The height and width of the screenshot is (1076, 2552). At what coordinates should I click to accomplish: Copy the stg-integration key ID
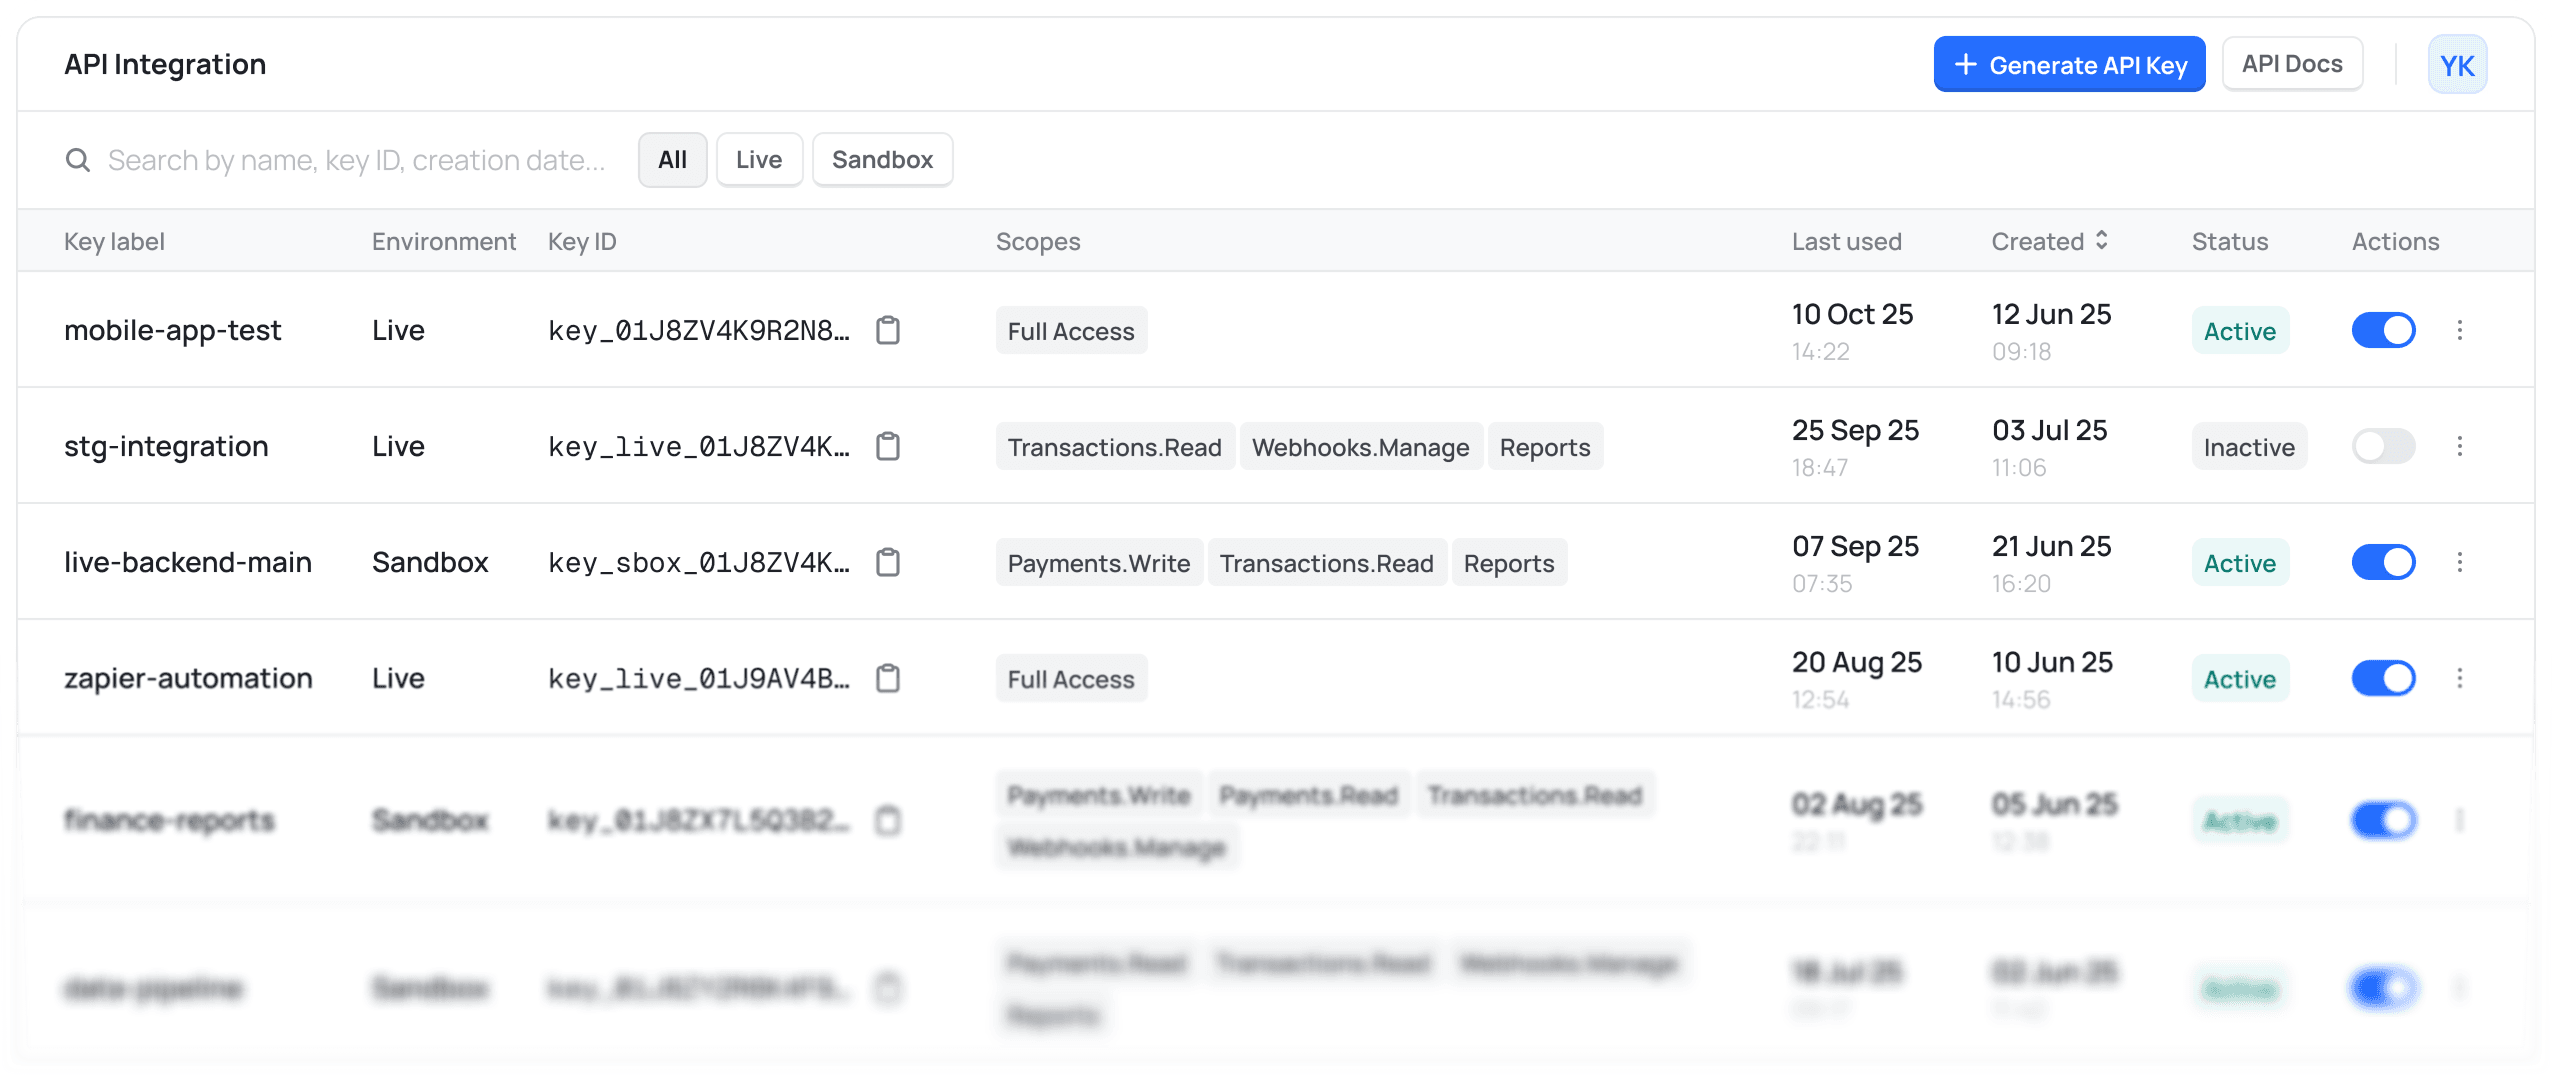[x=889, y=446]
